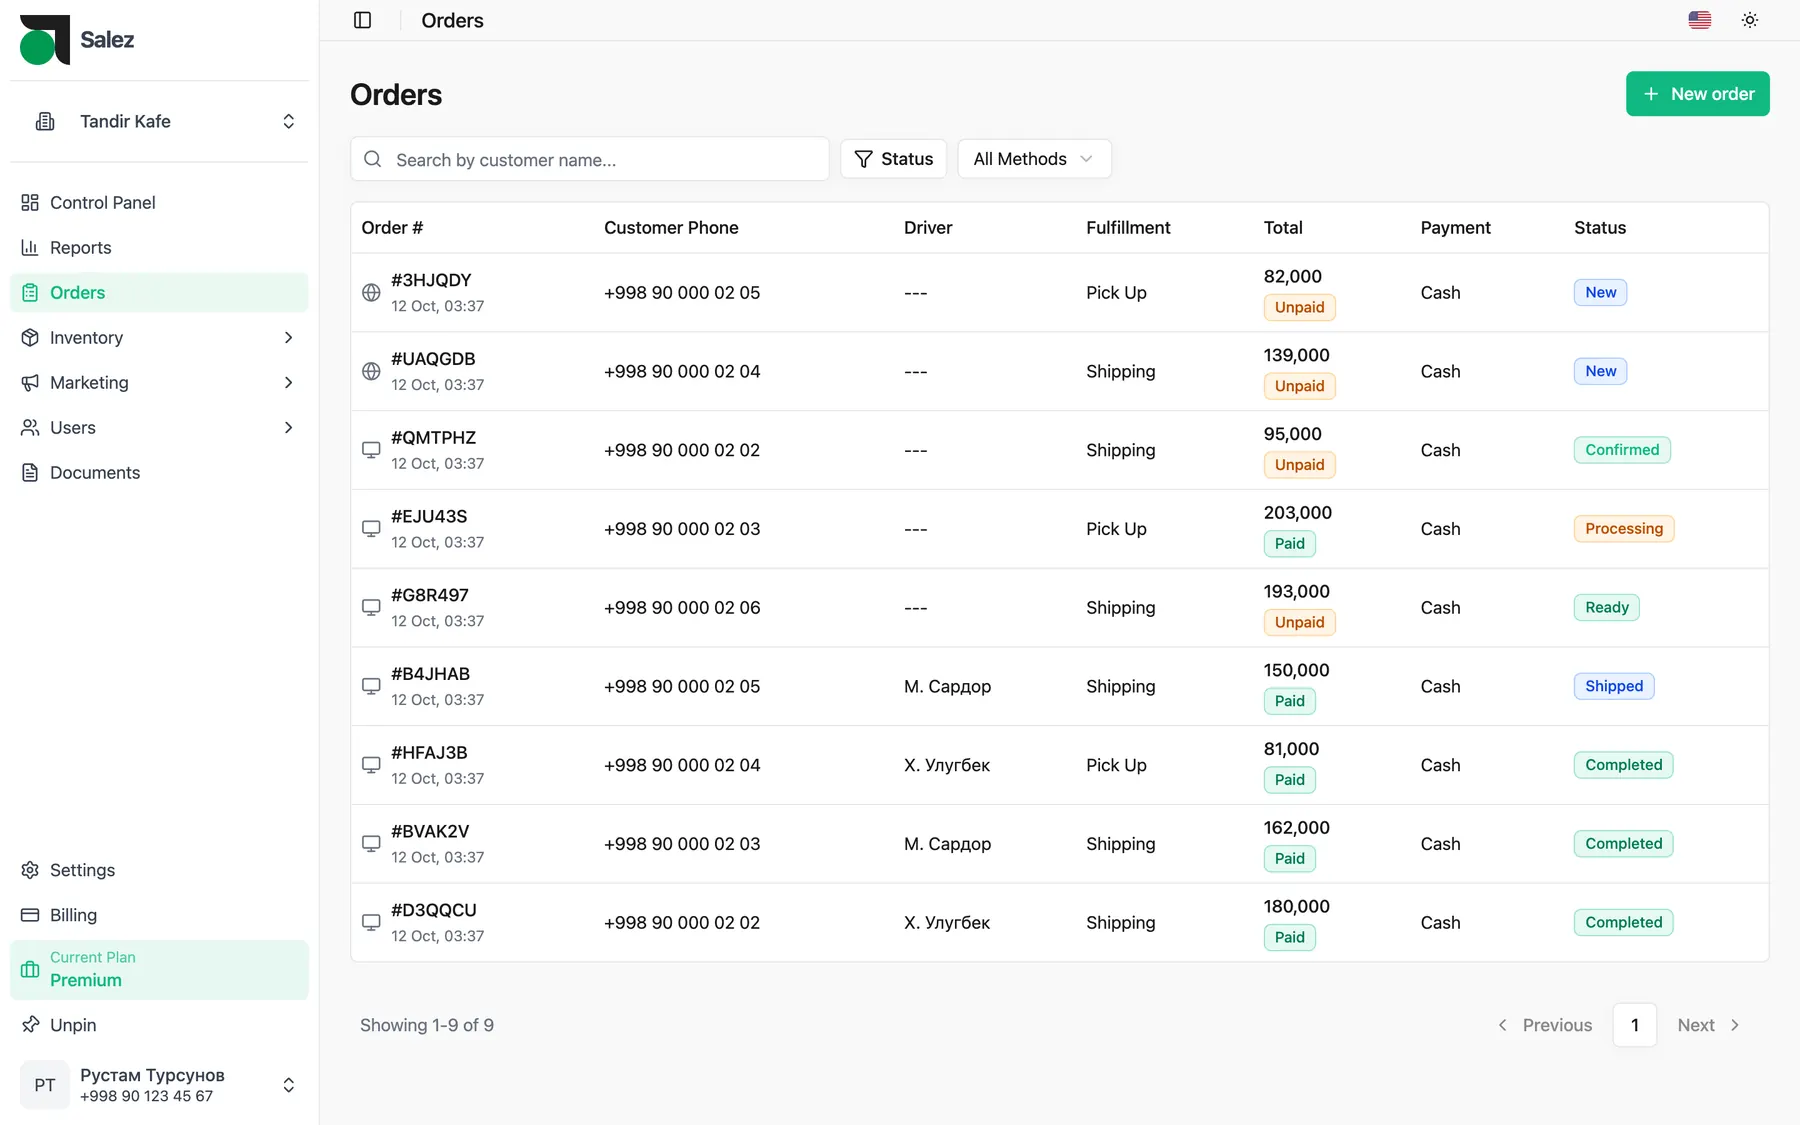Click the Orders clipboard icon
1800x1125 pixels.
(30, 292)
